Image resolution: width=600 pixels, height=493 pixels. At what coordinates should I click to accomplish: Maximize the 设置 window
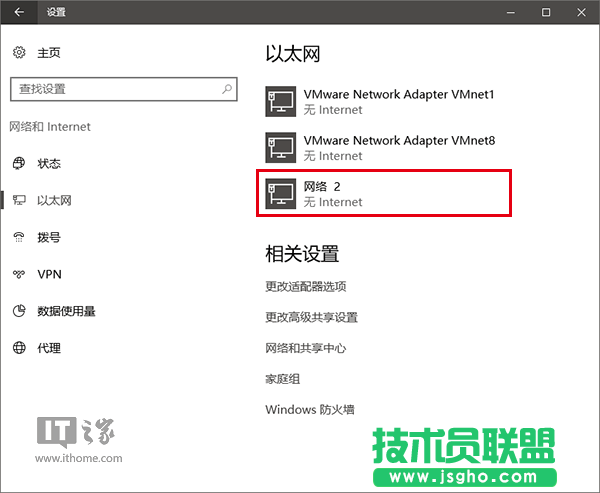[x=546, y=12]
